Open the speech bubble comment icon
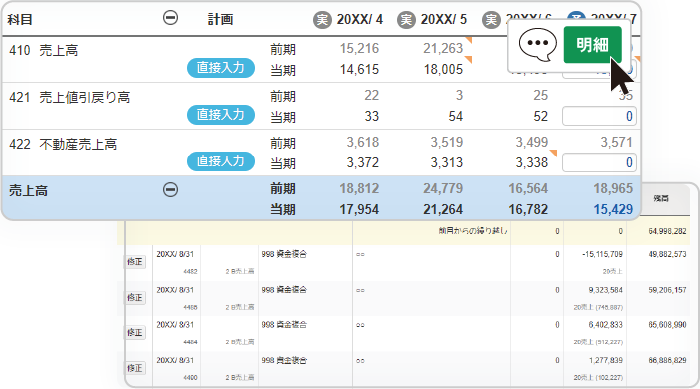The height and width of the screenshot is (389, 700). [538, 44]
